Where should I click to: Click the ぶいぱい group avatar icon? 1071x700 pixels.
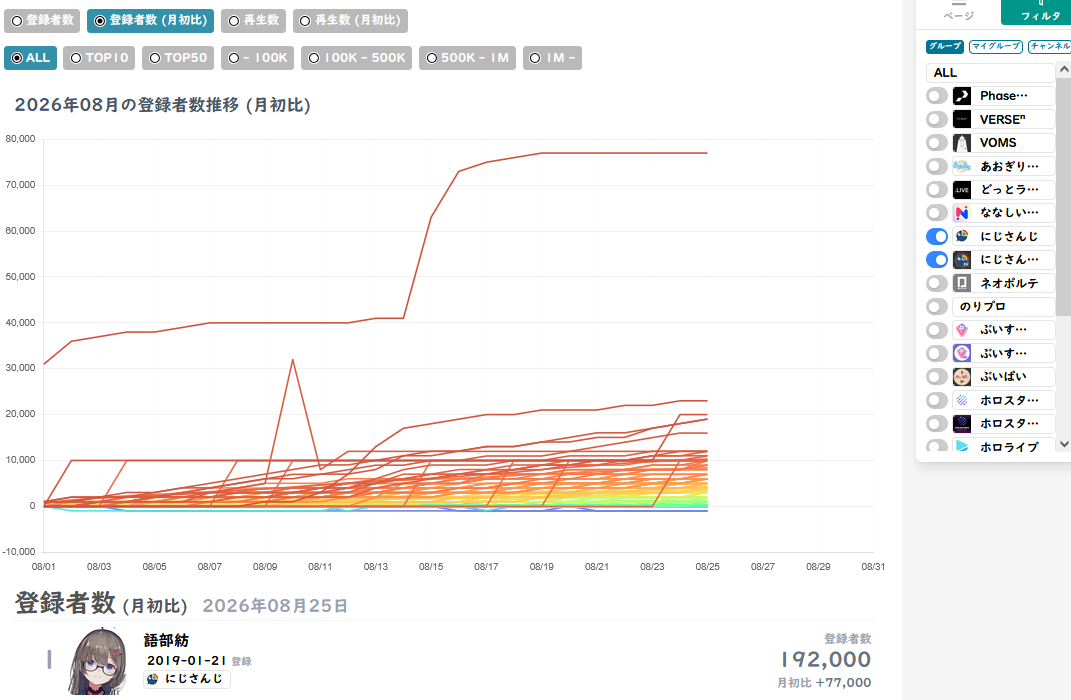tap(962, 377)
